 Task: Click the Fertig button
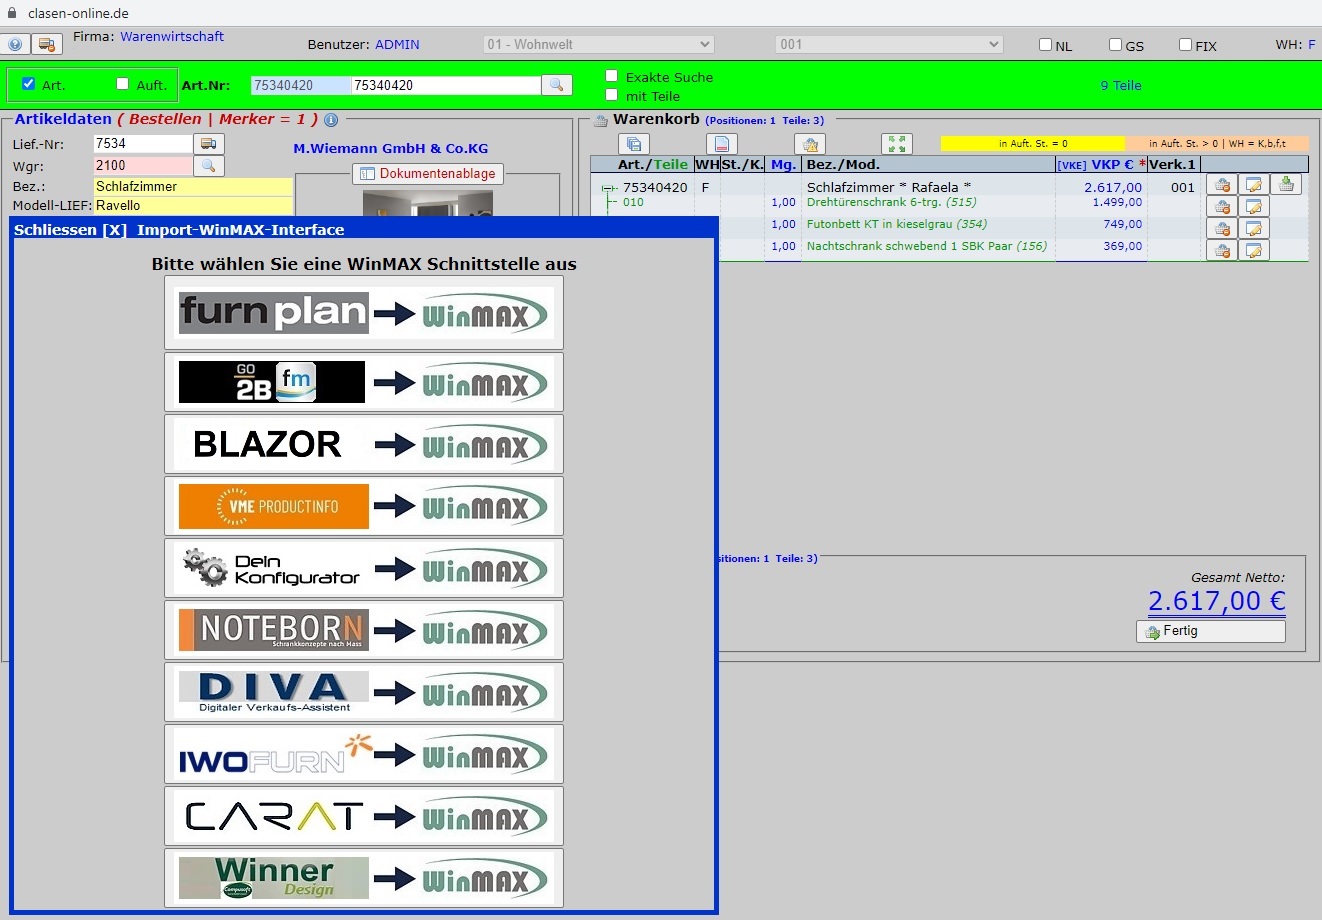(x=1211, y=631)
